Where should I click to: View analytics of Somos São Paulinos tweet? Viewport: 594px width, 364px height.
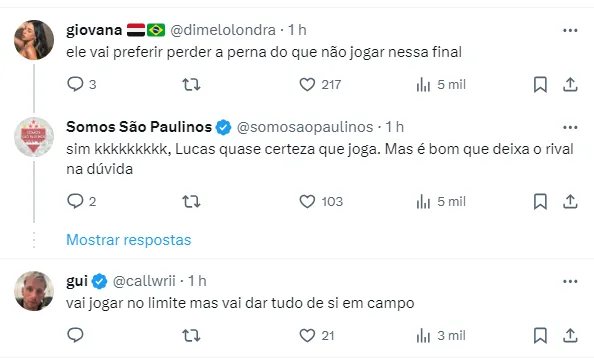pyautogui.click(x=441, y=202)
